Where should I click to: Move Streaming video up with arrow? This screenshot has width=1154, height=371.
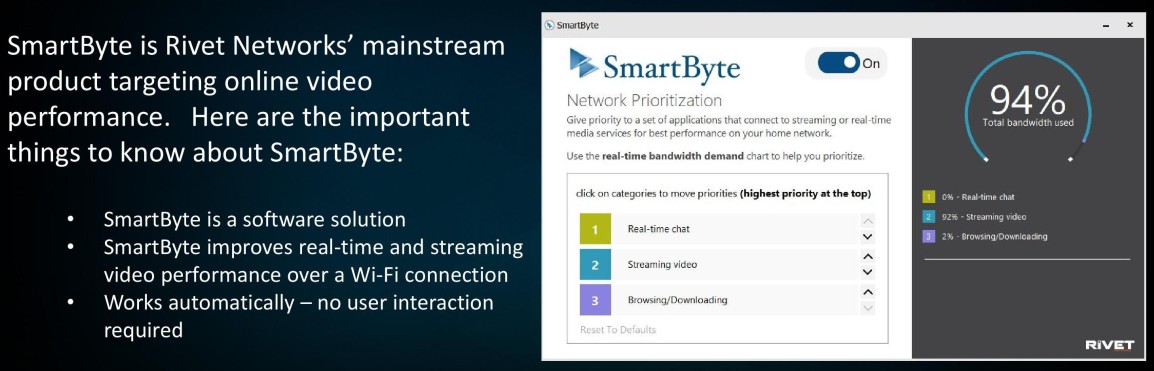(867, 256)
